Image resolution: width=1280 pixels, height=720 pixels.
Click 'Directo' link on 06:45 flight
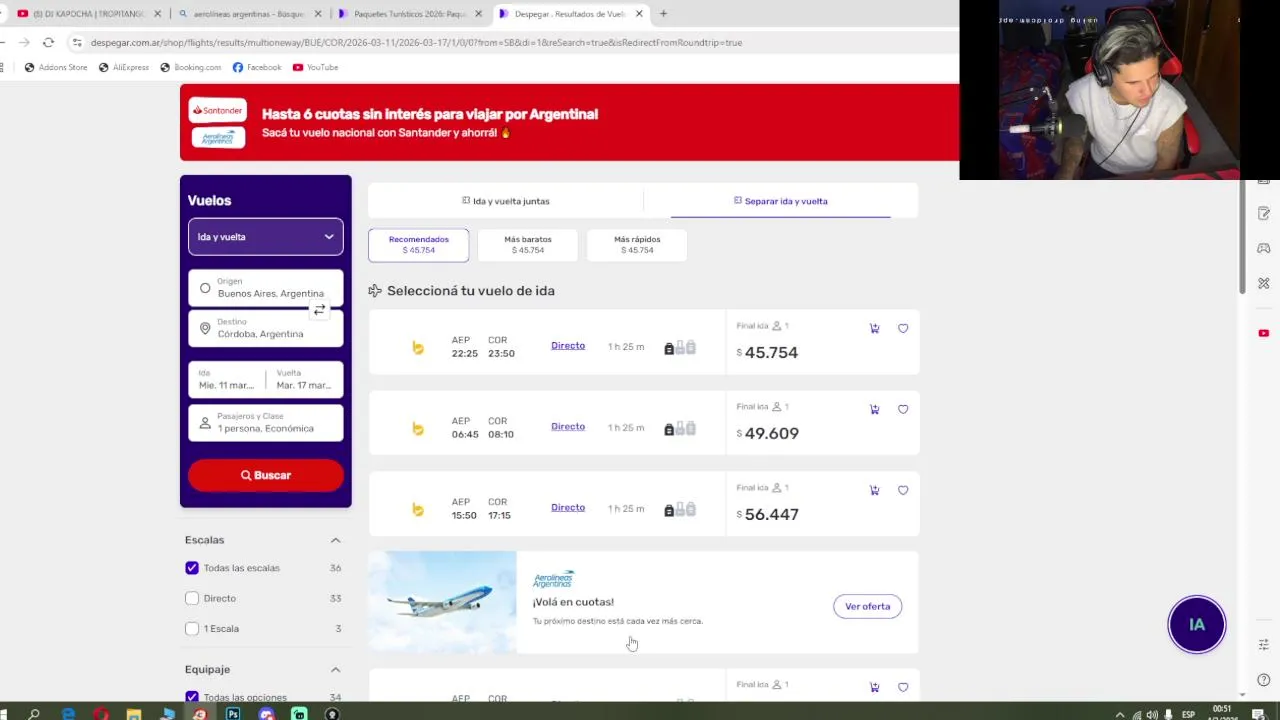(x=568, y=427)
